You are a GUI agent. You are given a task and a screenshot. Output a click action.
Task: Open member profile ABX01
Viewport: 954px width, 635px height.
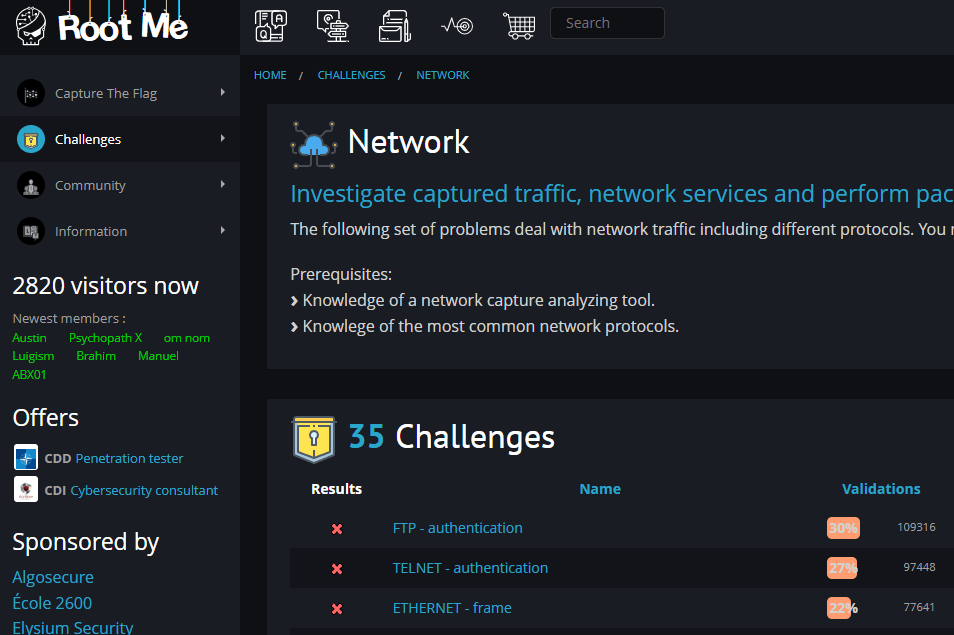(x=29, y=375)
